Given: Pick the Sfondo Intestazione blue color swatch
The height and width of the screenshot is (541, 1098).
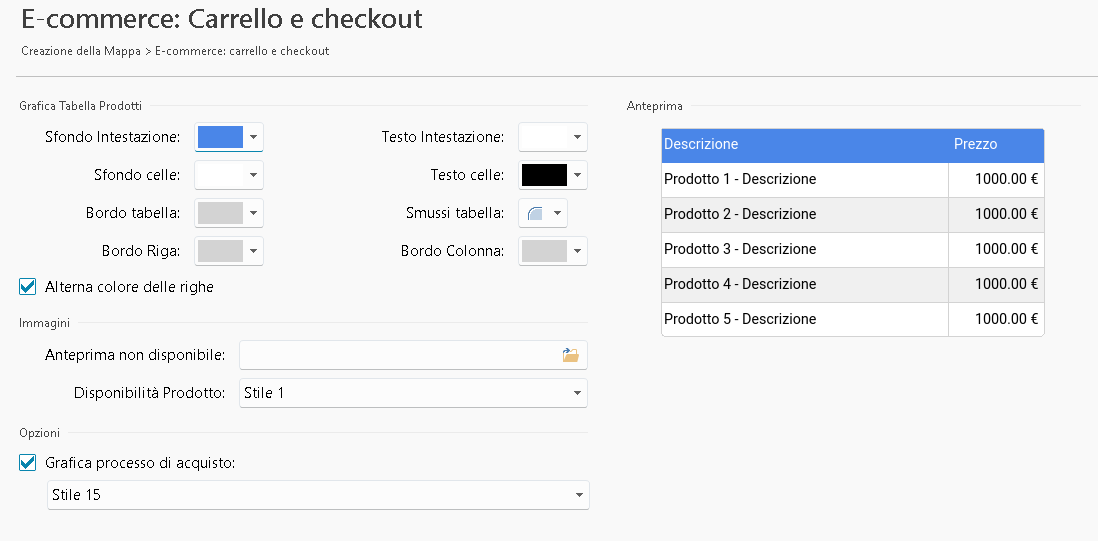Looking at the screenshot, I should point(220,137).
